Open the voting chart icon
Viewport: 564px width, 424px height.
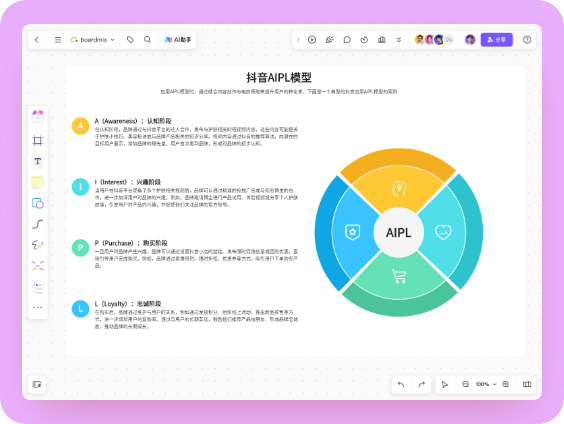pyautogui.click(x=382, y=40)
